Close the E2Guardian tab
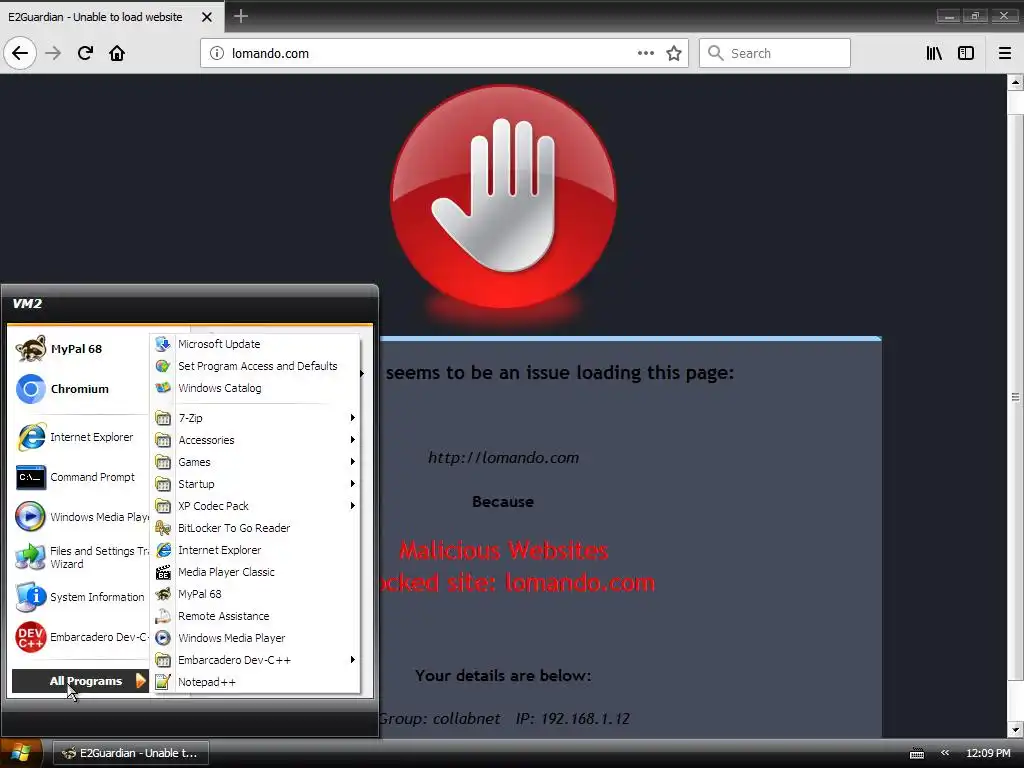This screenshot has width=1024, height=768. [x=206, y=17]
